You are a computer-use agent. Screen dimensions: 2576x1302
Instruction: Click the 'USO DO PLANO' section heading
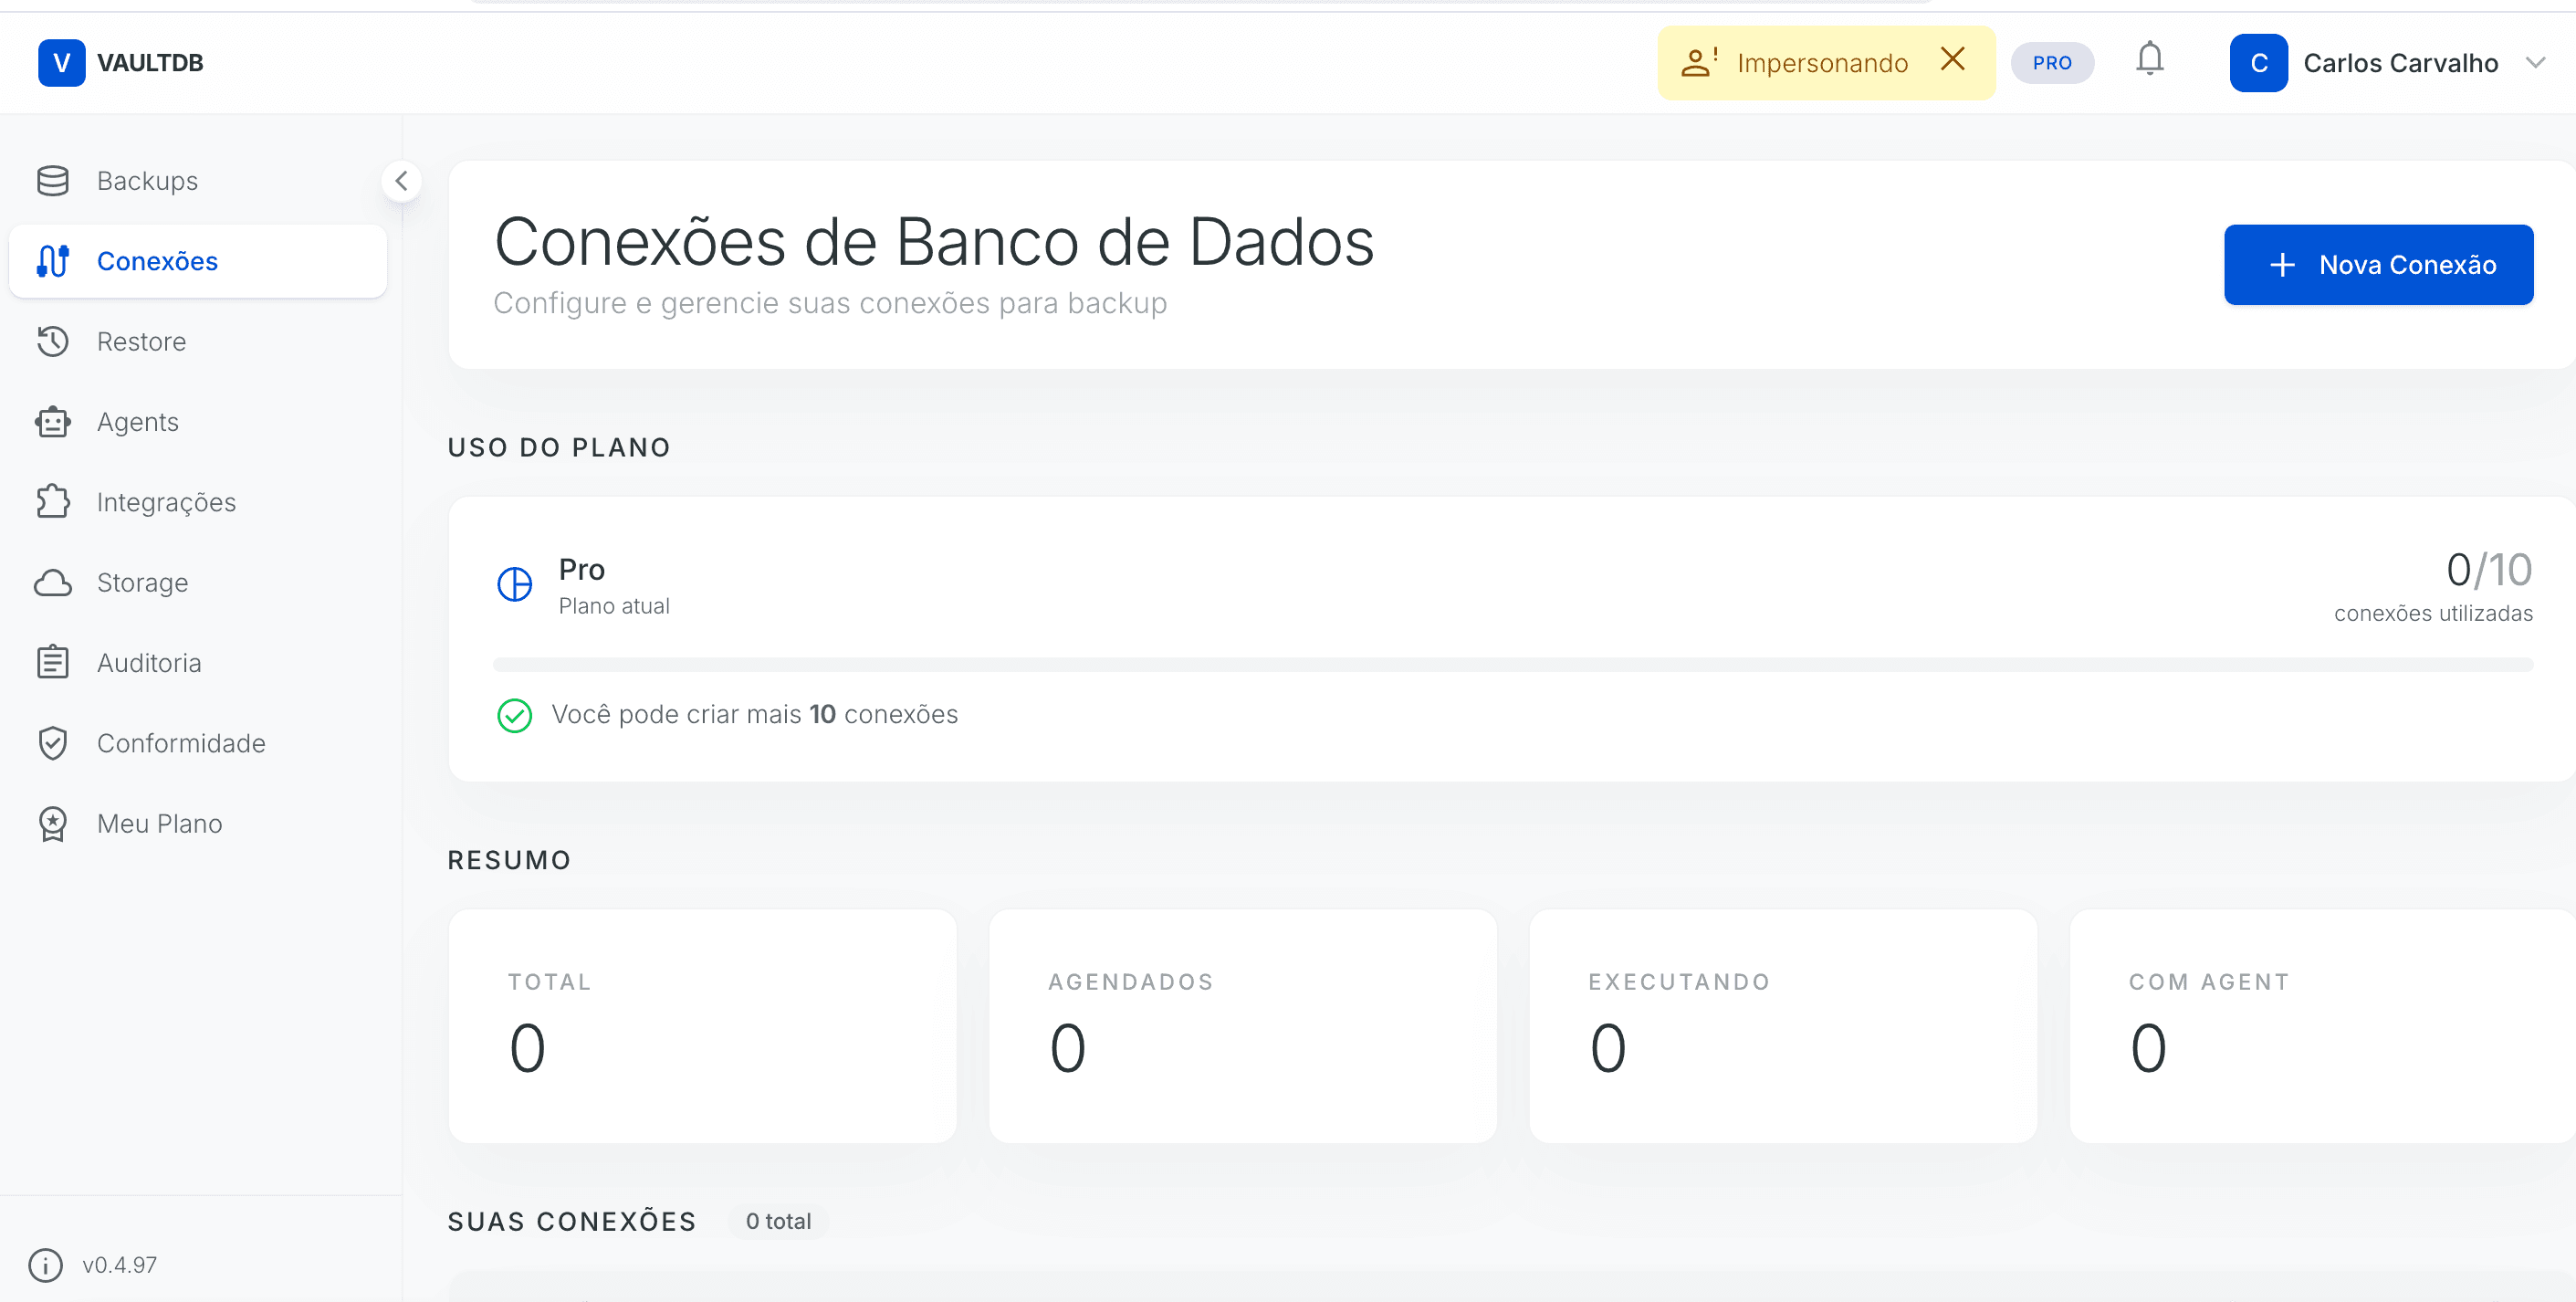pyautogui.click(x=559, y=447)
